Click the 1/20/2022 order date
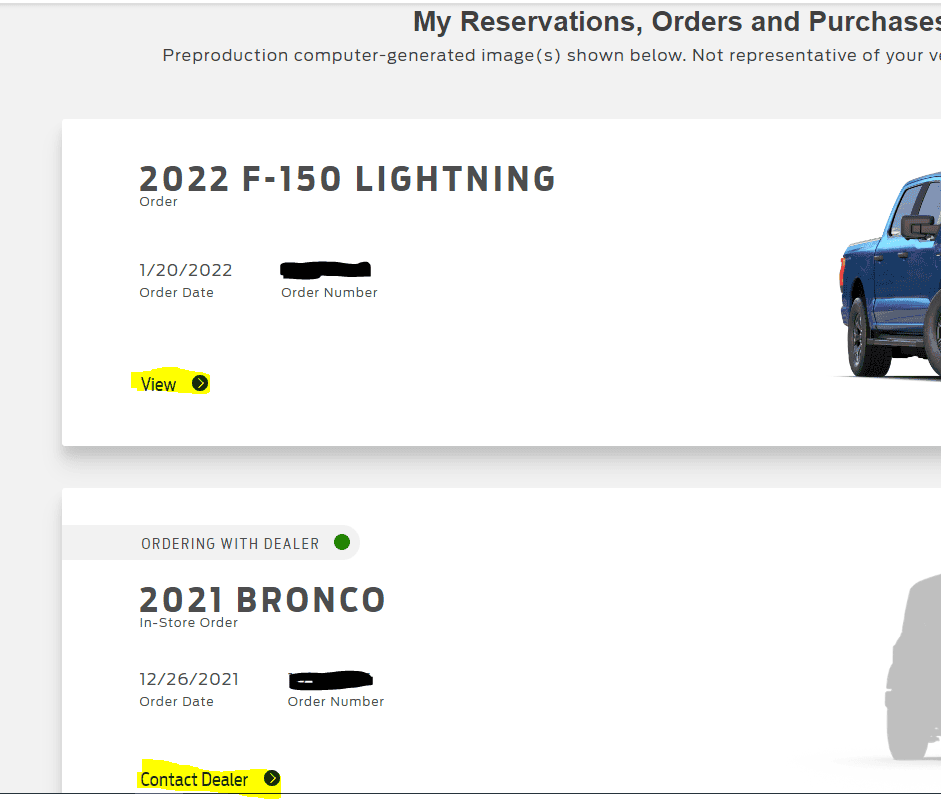The height and width of the screenshot is (799, 941). pos(186,270)
